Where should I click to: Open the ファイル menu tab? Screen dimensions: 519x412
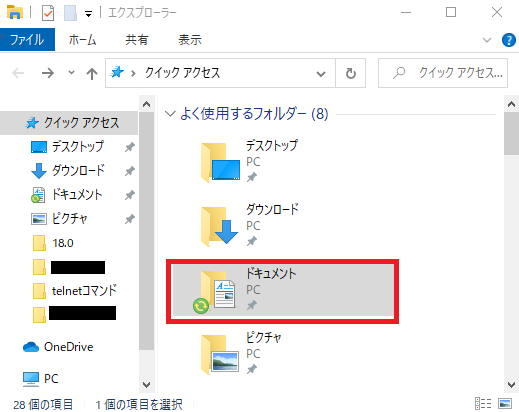click(x=27, y=40)
